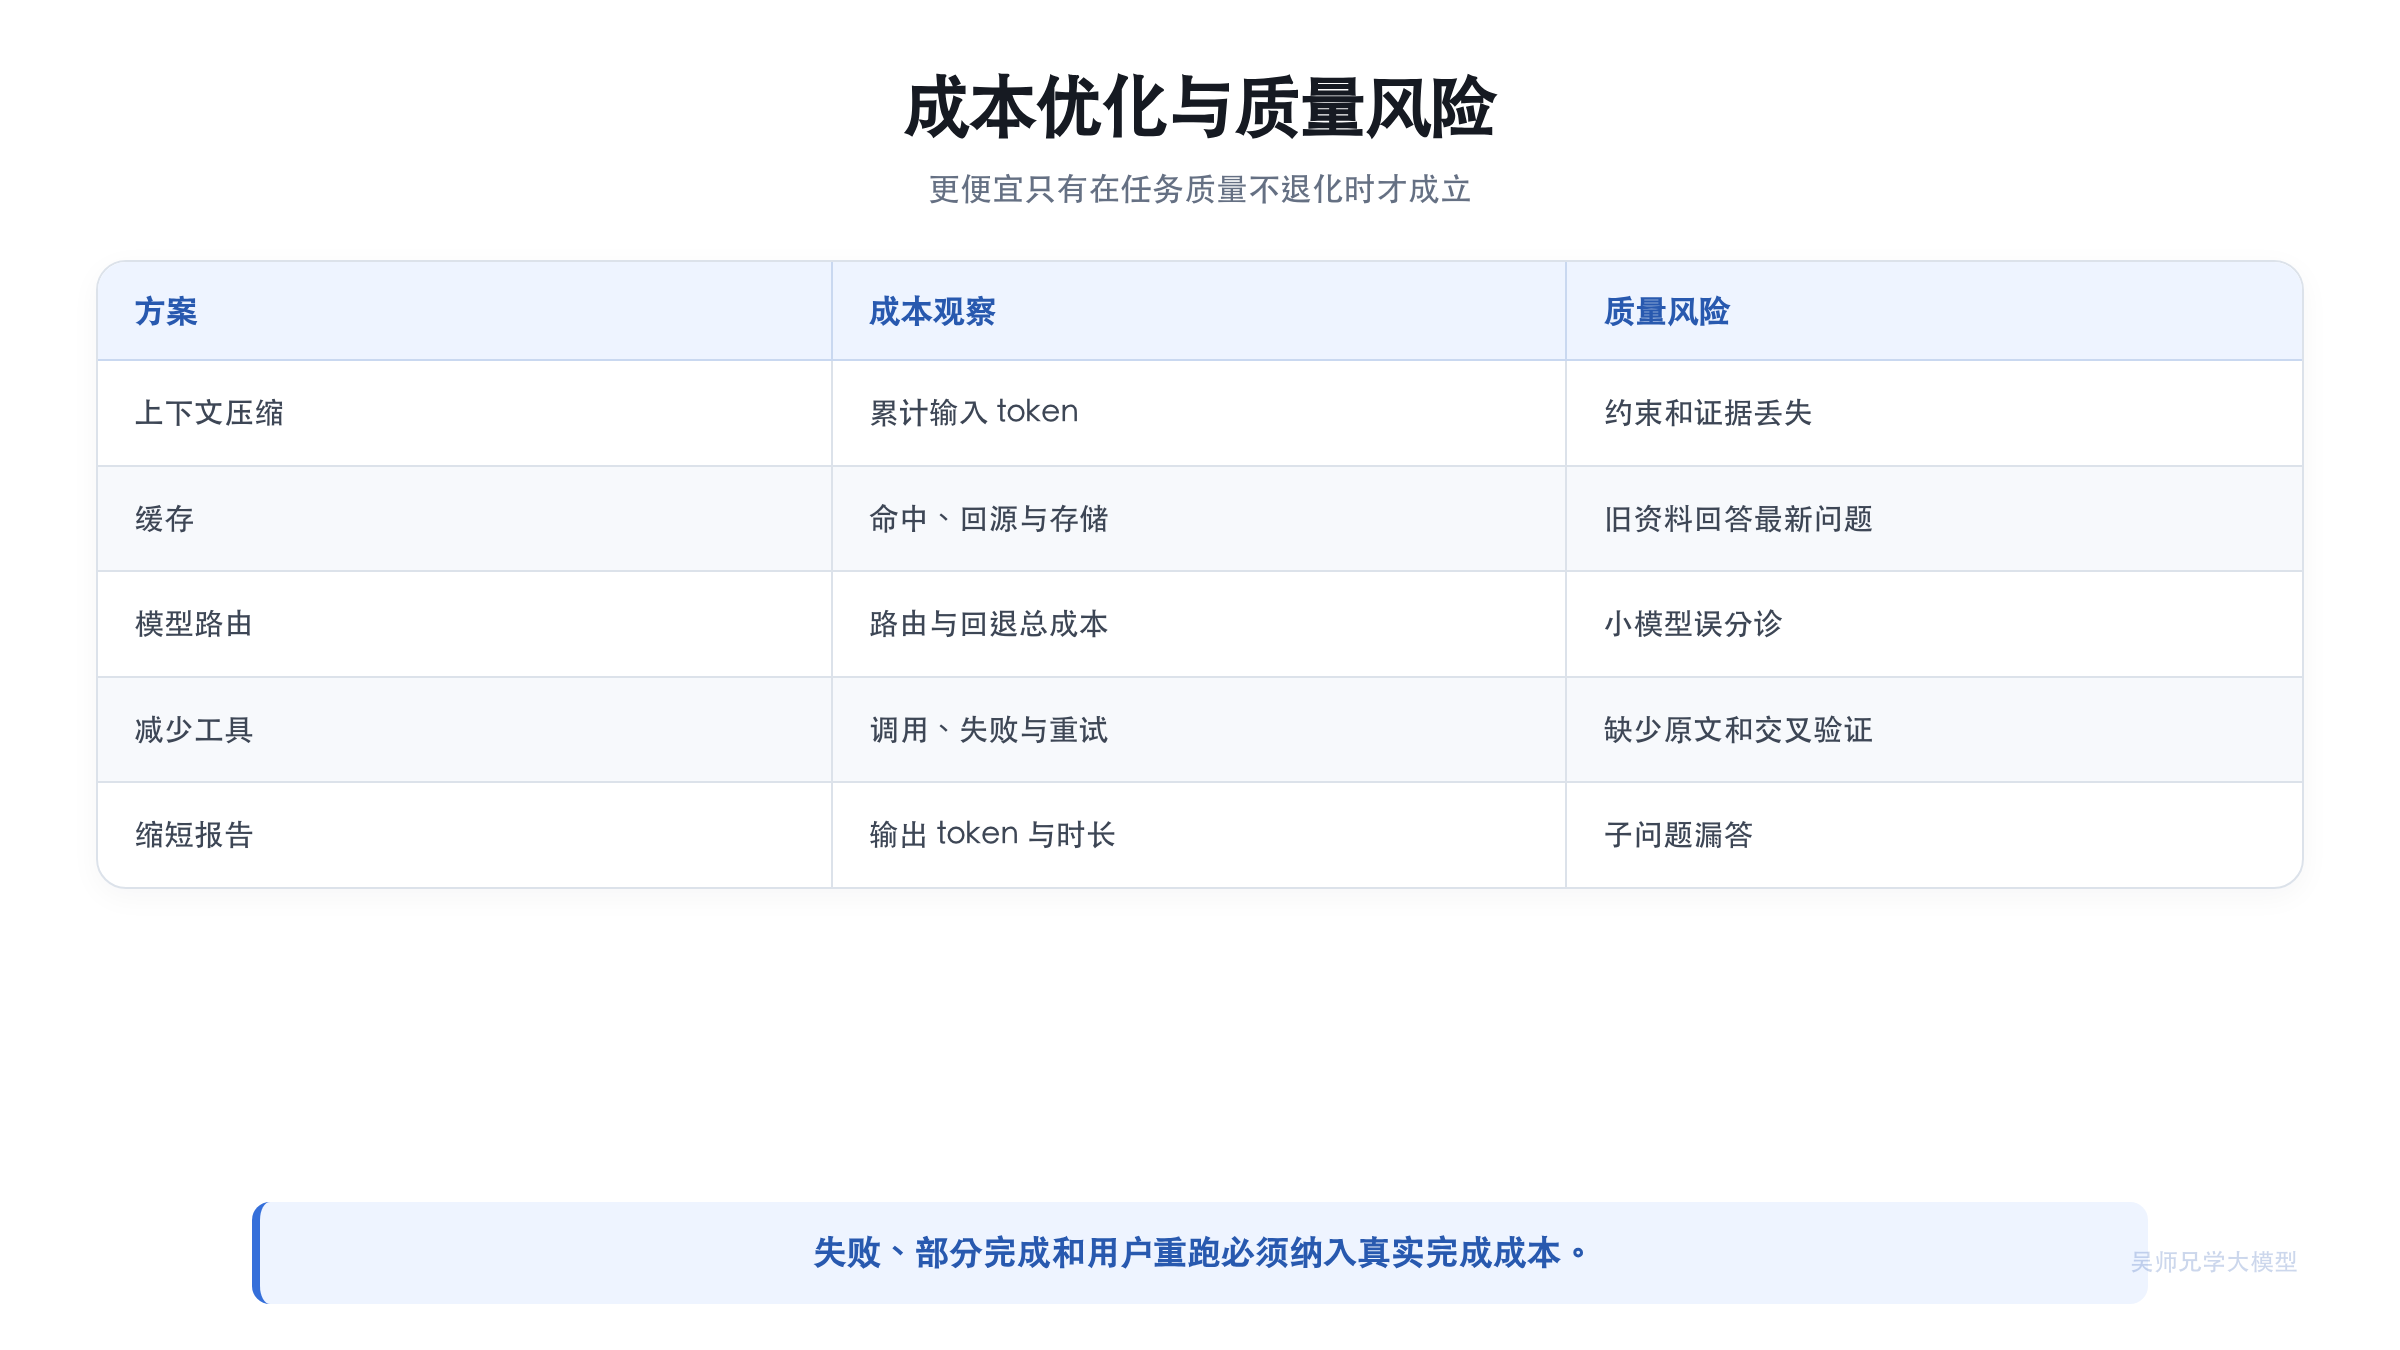Click the cell 上下文压缩
Viewport: 2400px width, 1350px height.
[464, 413]
